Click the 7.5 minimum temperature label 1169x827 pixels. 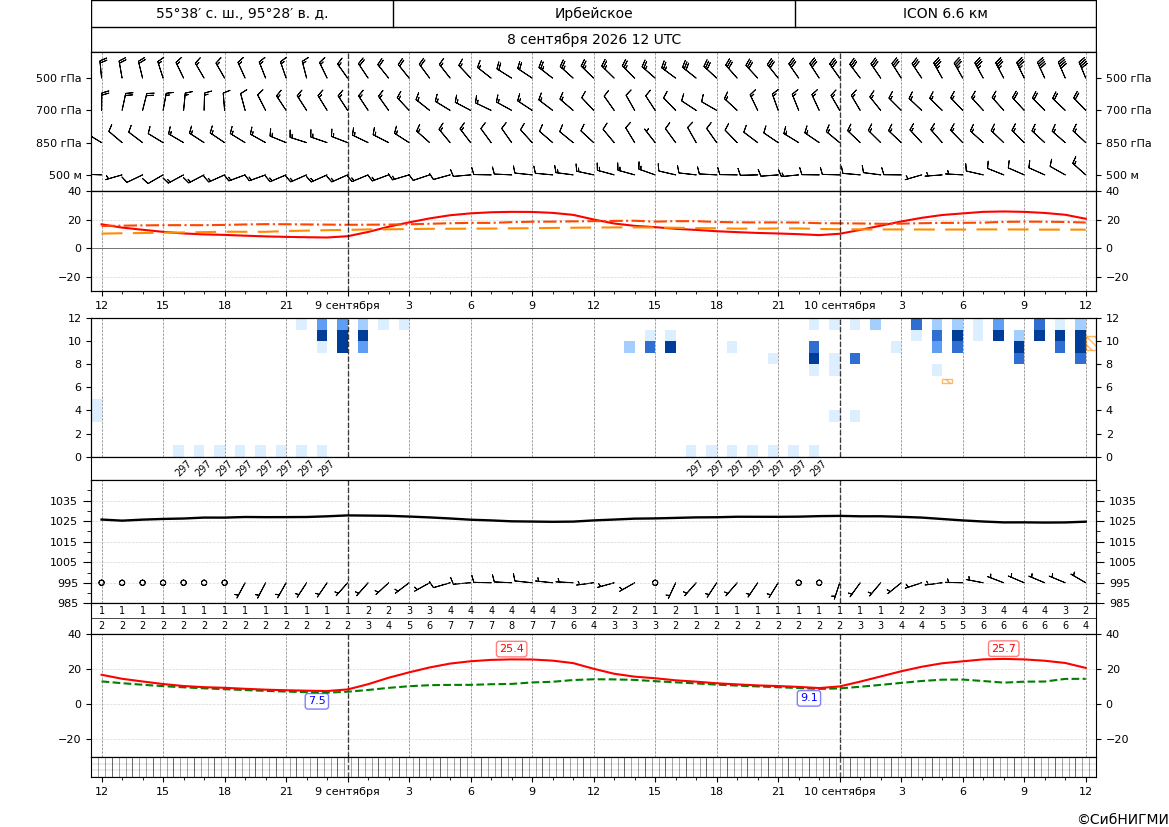[317, 700]
